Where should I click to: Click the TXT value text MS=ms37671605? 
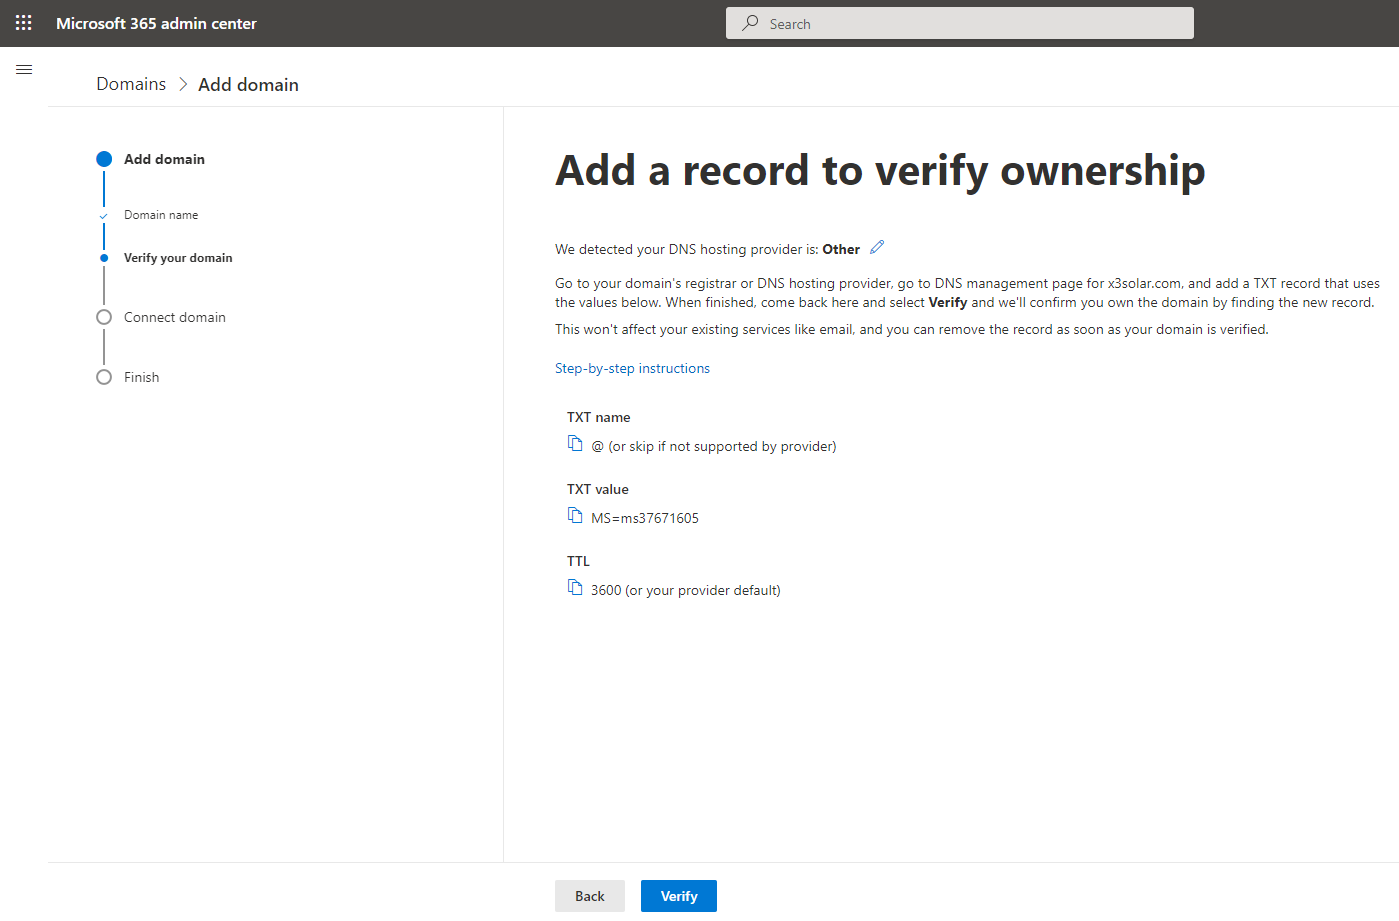(x=645, y=518)
